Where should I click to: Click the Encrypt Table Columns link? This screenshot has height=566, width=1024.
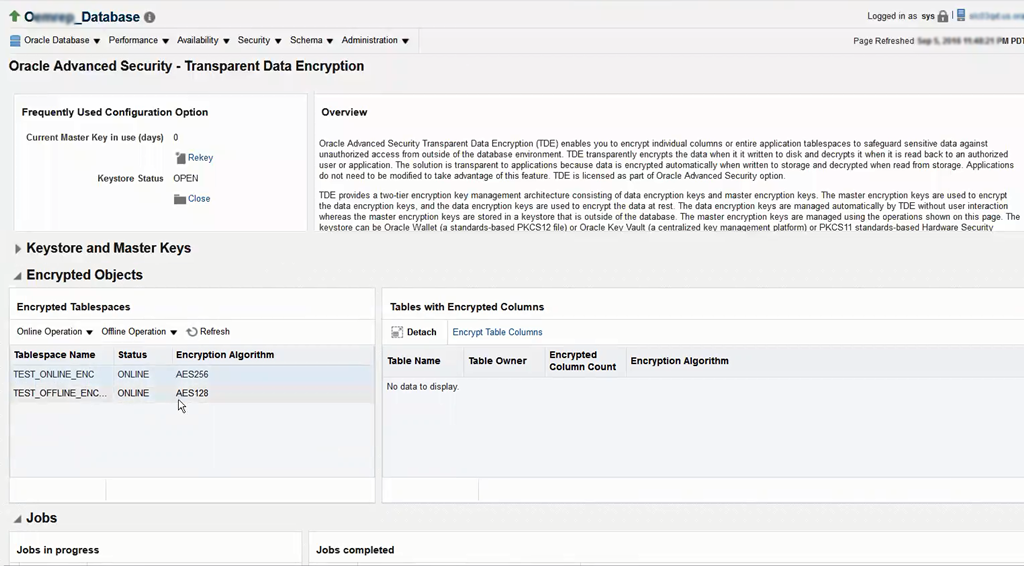click(x=497, y=332)
